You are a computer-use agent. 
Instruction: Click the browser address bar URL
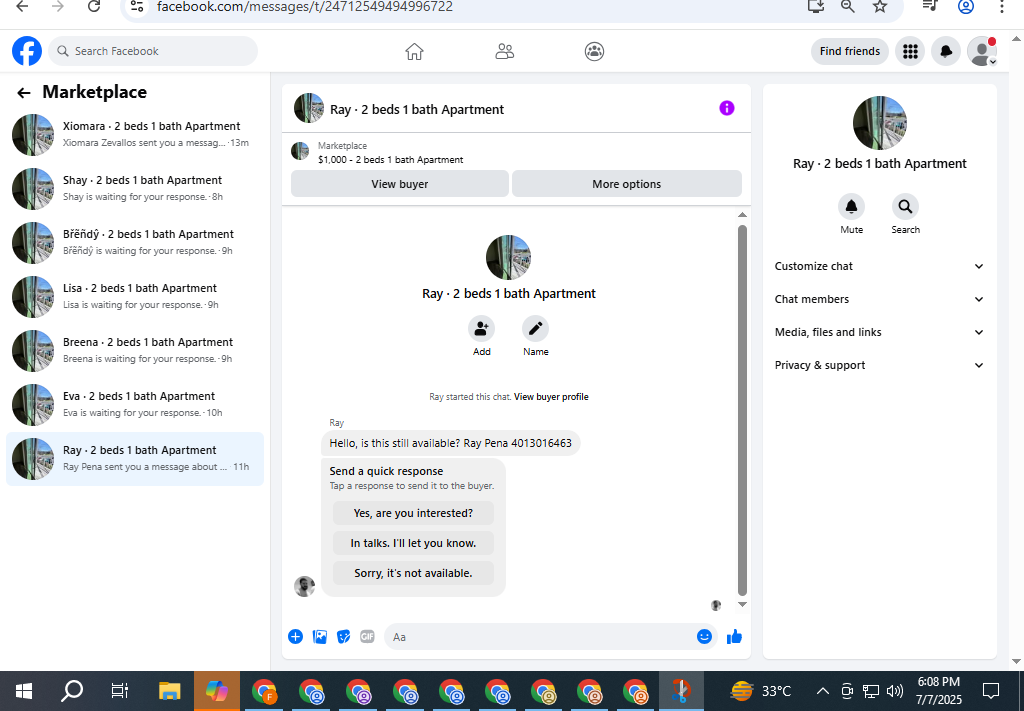click(305, 7)
